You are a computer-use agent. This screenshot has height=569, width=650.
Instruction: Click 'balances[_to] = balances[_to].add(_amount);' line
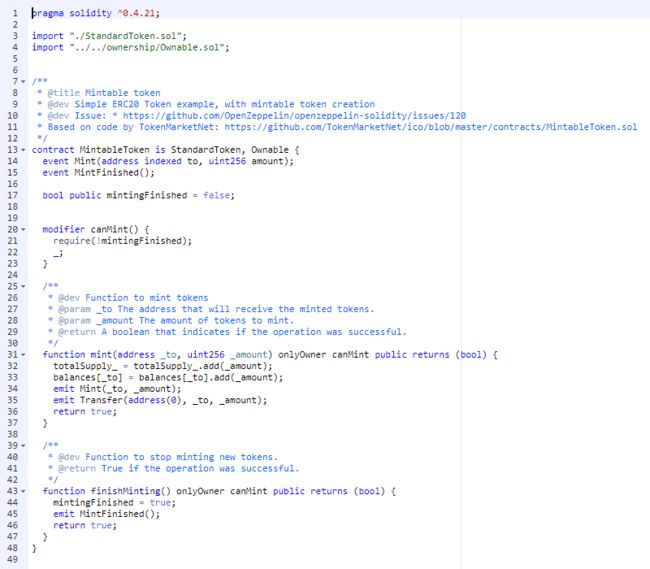pos(168,378)
